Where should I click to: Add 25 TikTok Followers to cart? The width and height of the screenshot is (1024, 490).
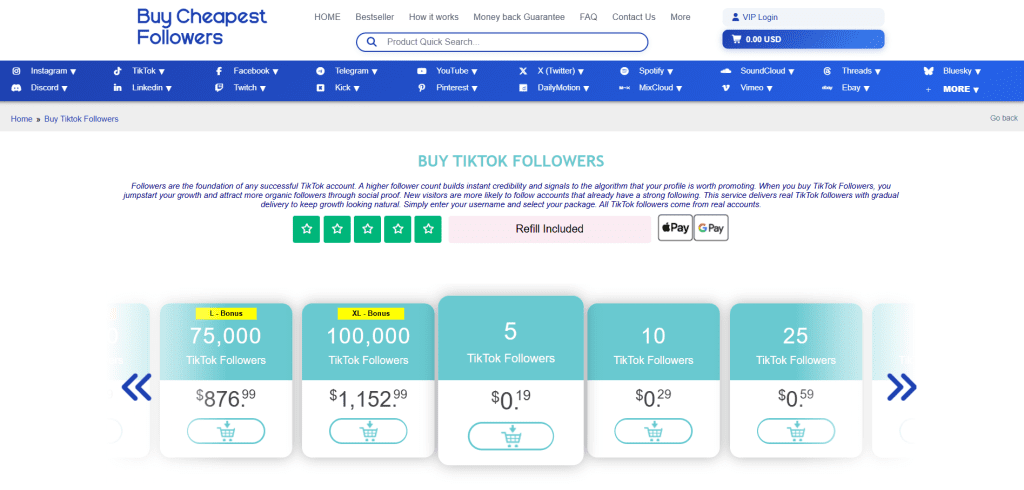[x=795, y=431]
